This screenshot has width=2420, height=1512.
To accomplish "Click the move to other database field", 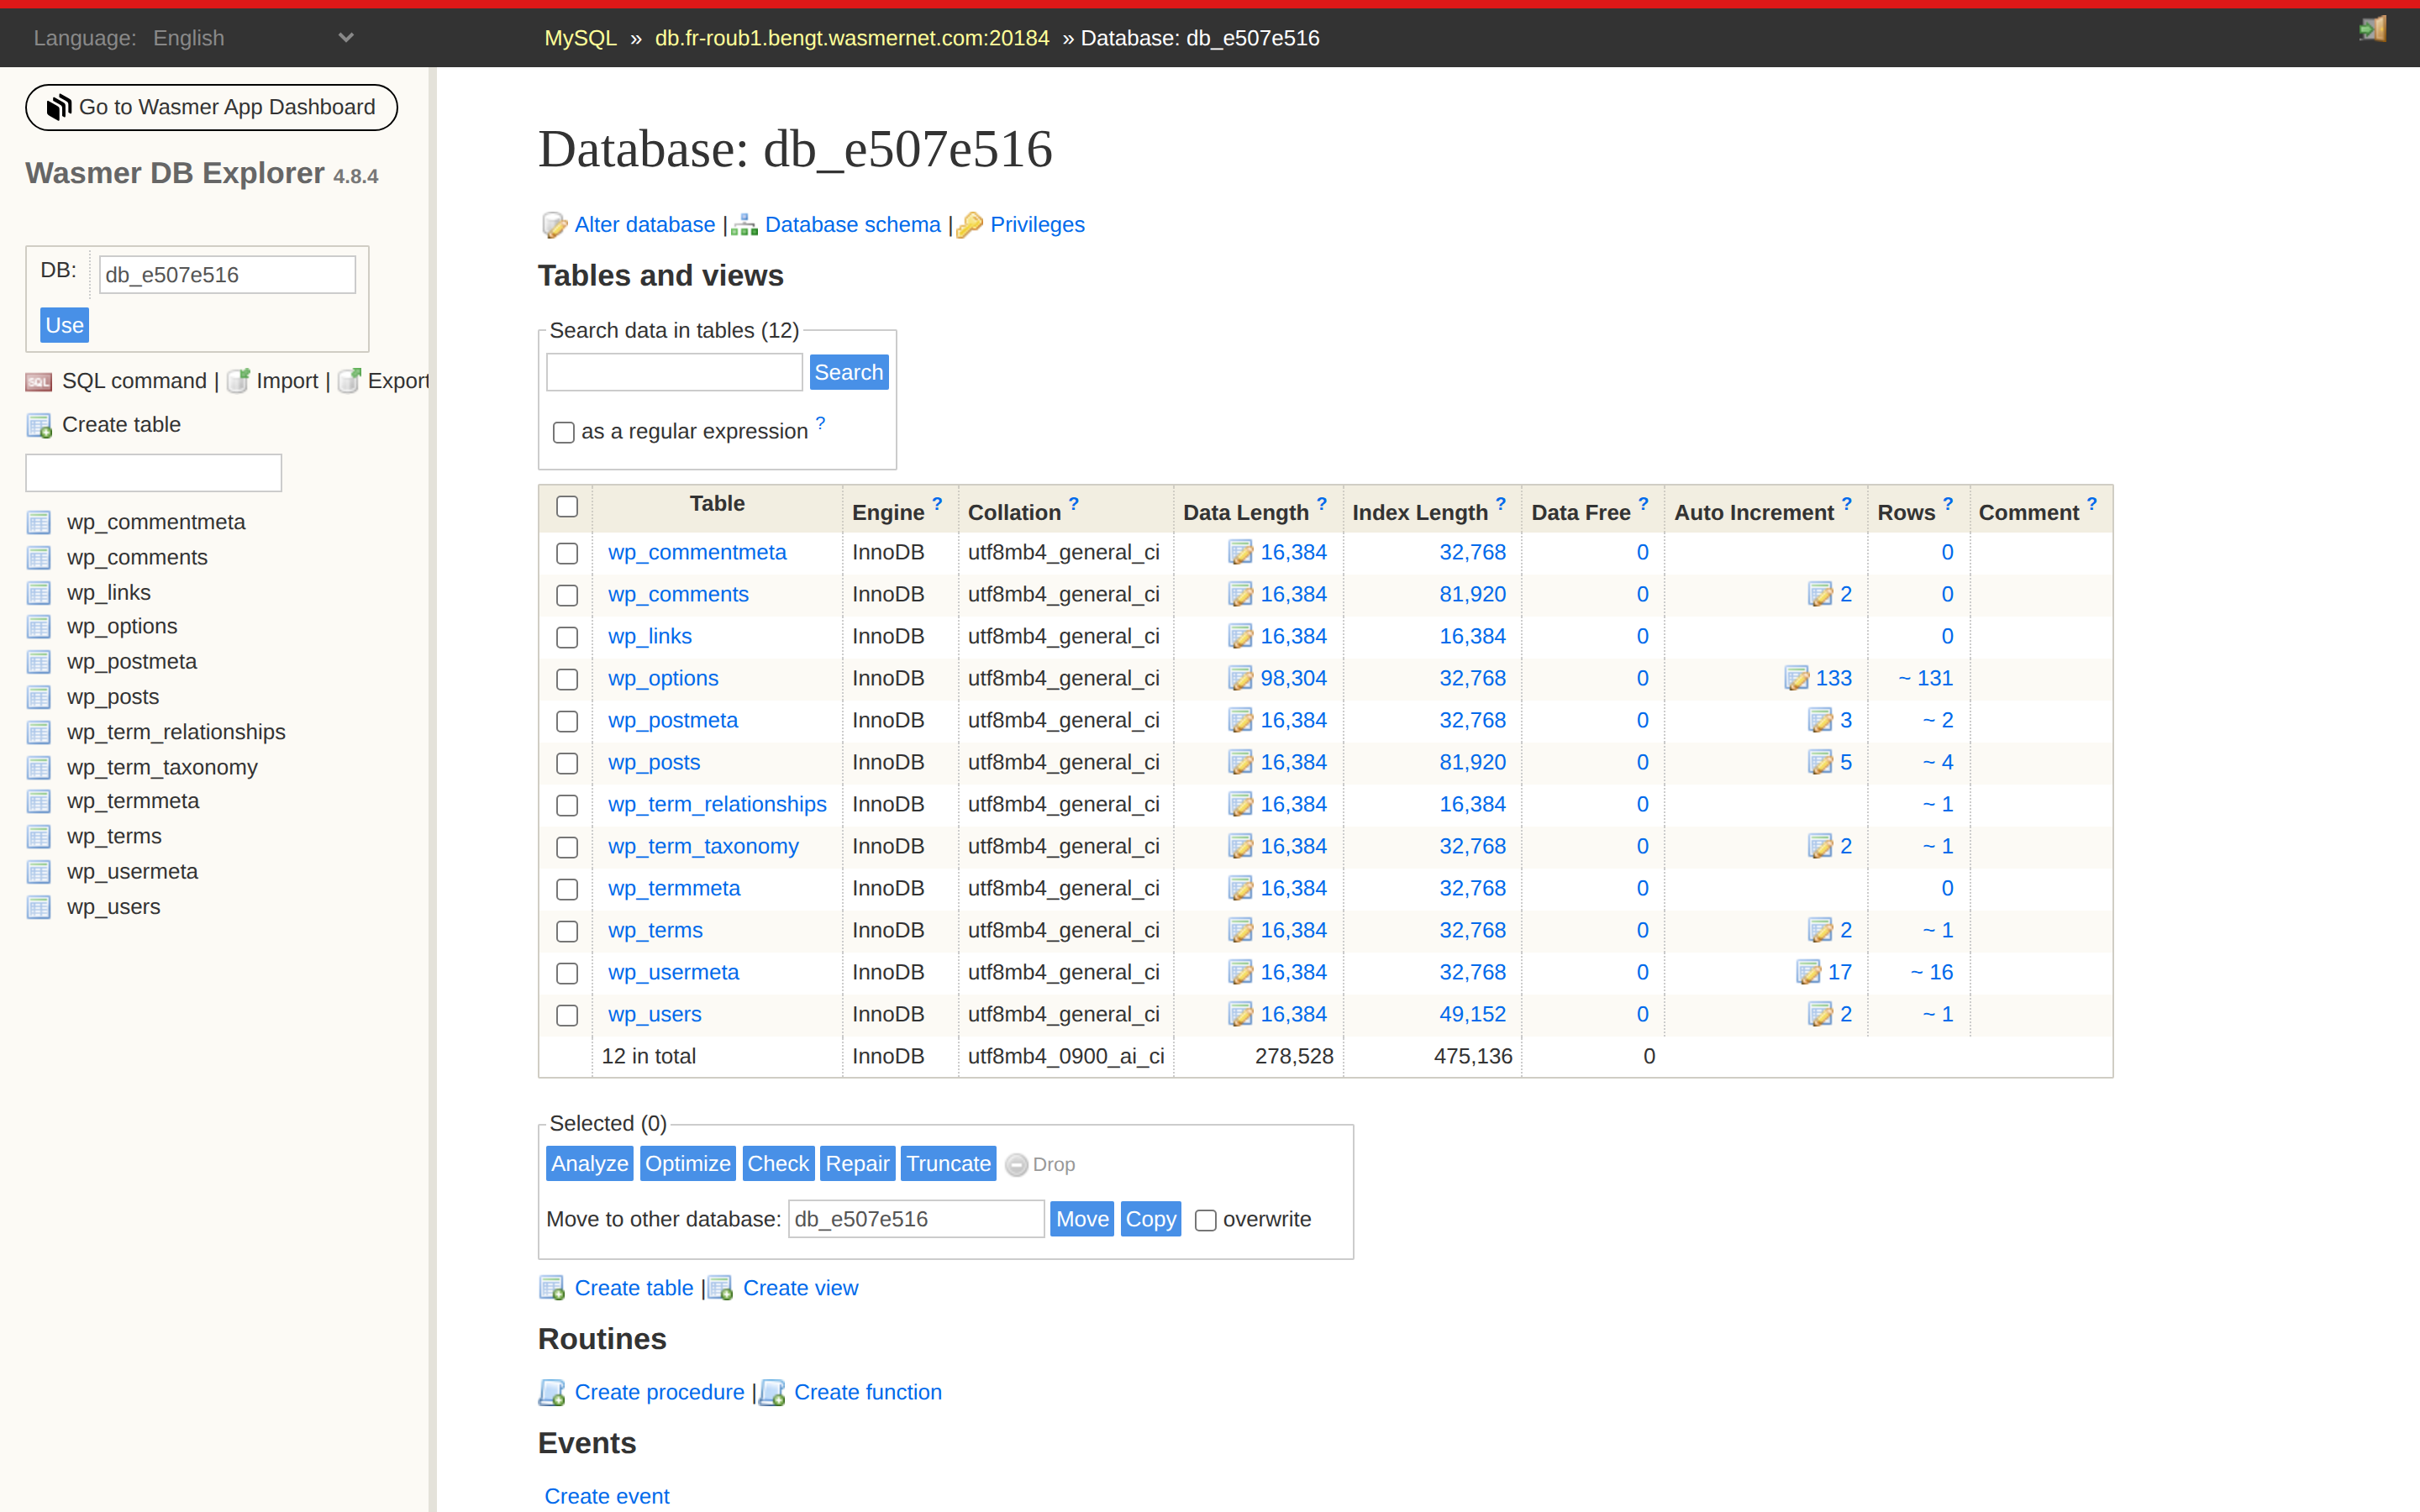I will pyautogui.click(x=916, y=1219).
